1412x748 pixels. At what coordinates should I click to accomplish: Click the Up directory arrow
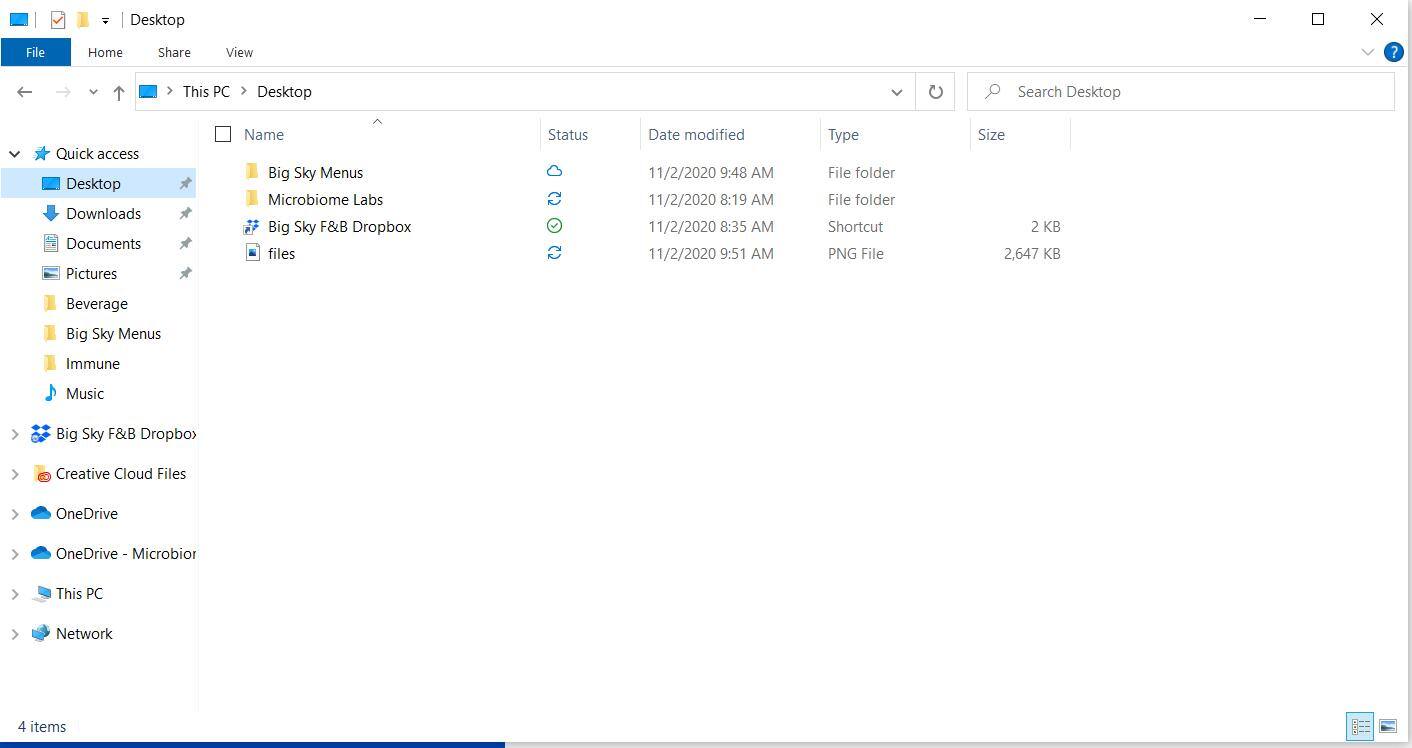(118, 92)
